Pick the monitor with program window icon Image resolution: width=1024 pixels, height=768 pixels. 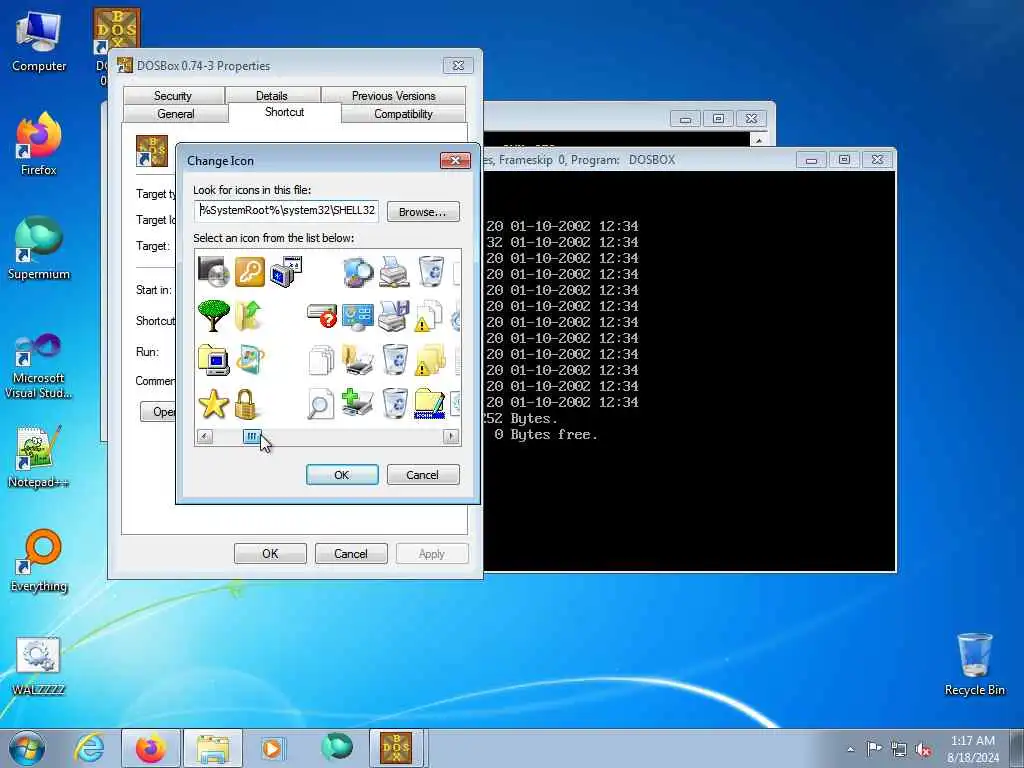[x=285, y=271]
